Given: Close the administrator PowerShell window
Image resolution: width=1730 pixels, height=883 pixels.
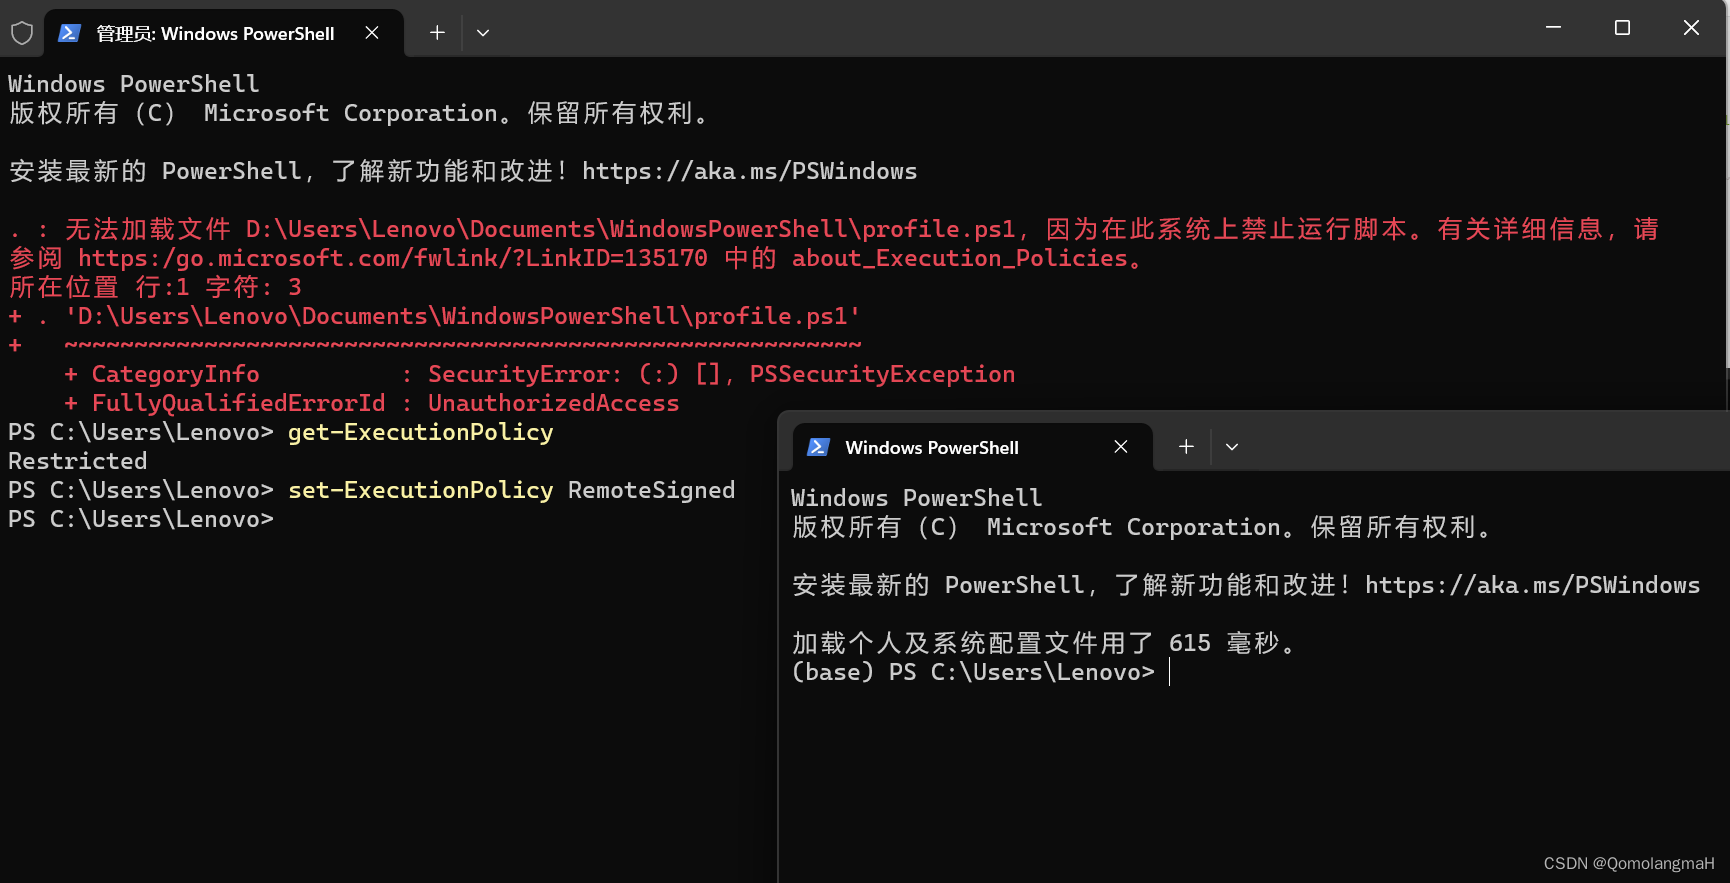Looking at the screenshot, I should tap(1691, 28).
